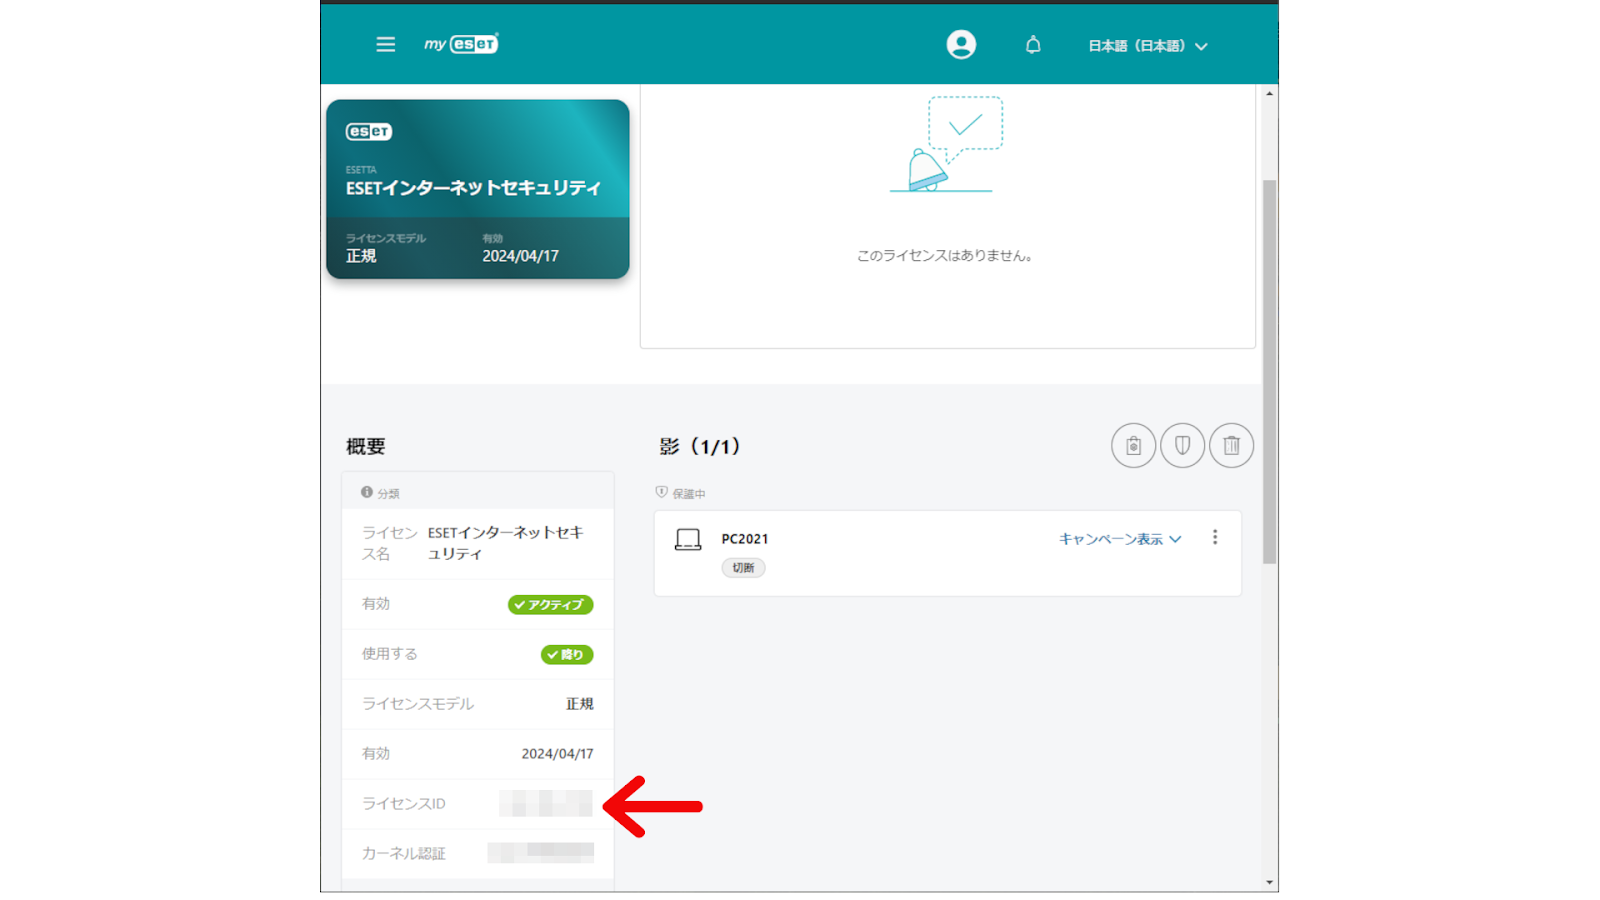Screen dimensions: 1600x900
Task: Click the scrollbar down arrow
Action: (1269, 883)
